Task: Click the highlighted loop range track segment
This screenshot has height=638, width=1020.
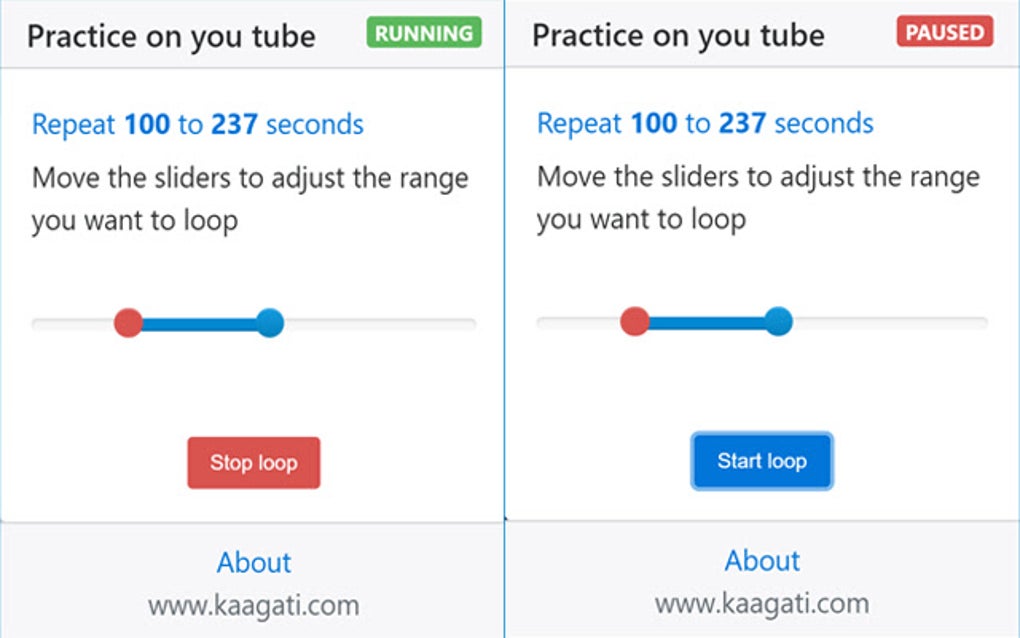Action: tap(198, 322)
